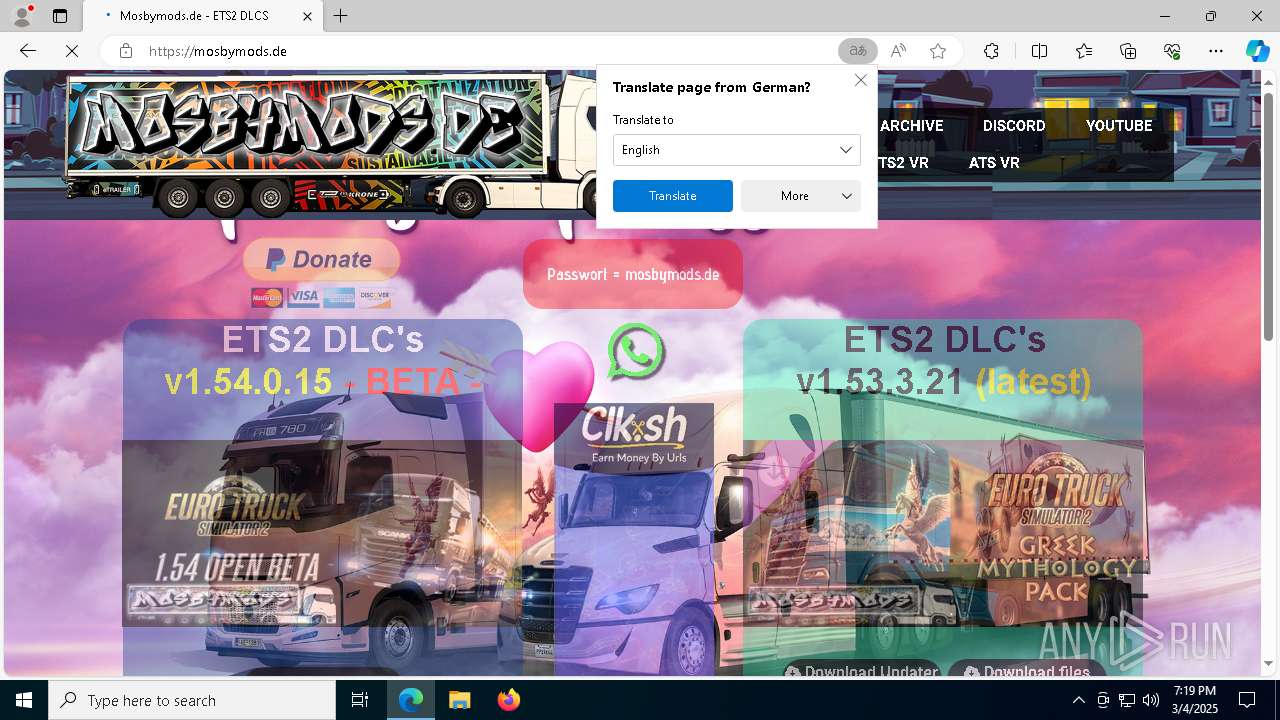
Task: Open Edge Settings and more menu
Action: click(x=1216, y=51)
